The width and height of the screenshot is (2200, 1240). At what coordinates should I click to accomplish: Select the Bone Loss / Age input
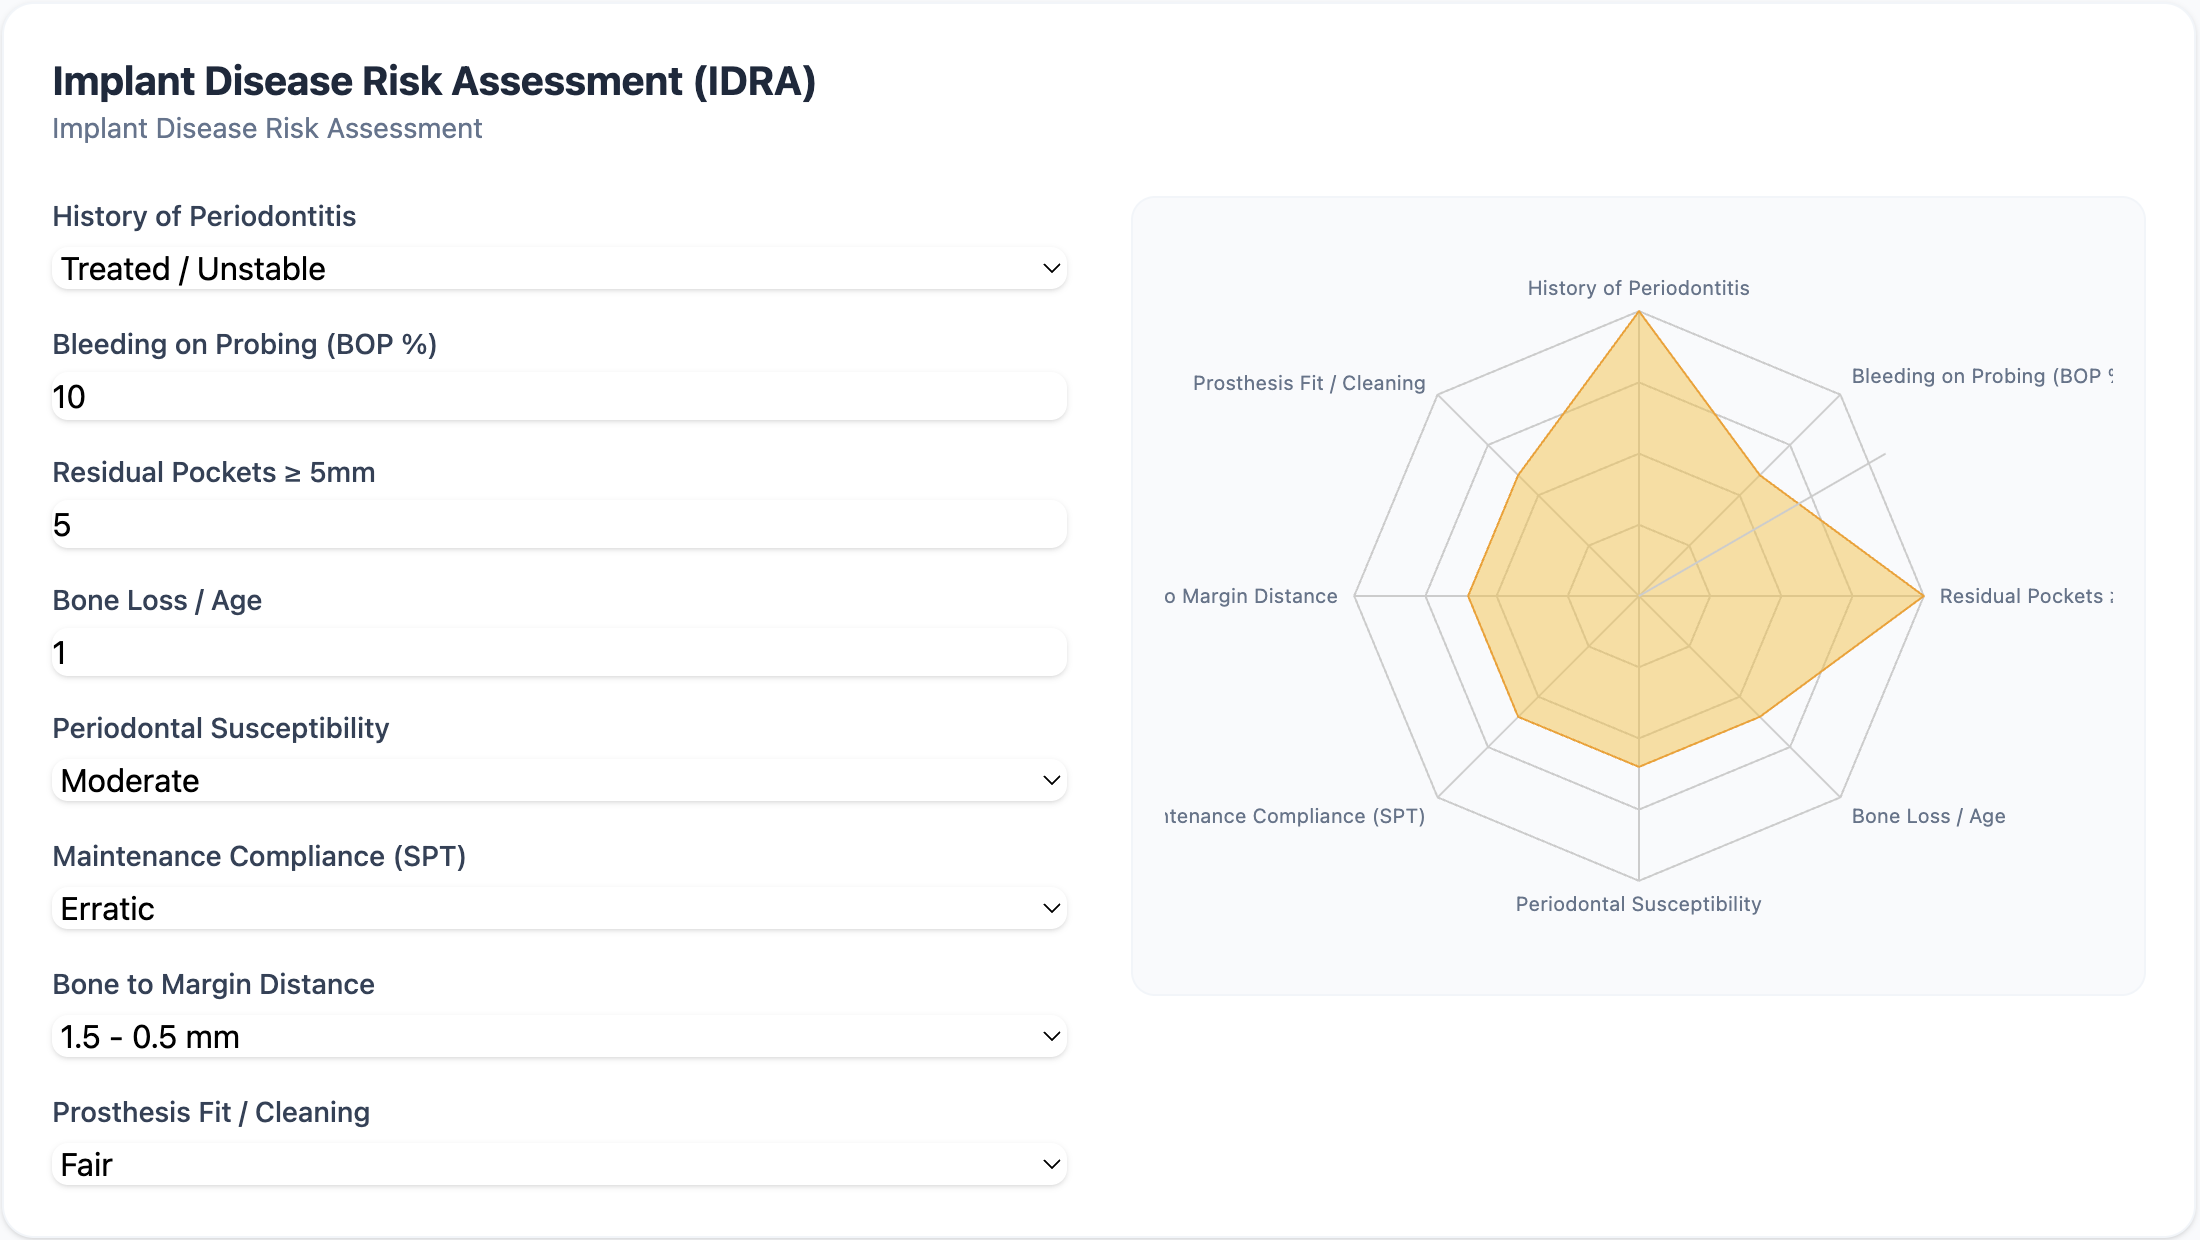click(559, 652)
